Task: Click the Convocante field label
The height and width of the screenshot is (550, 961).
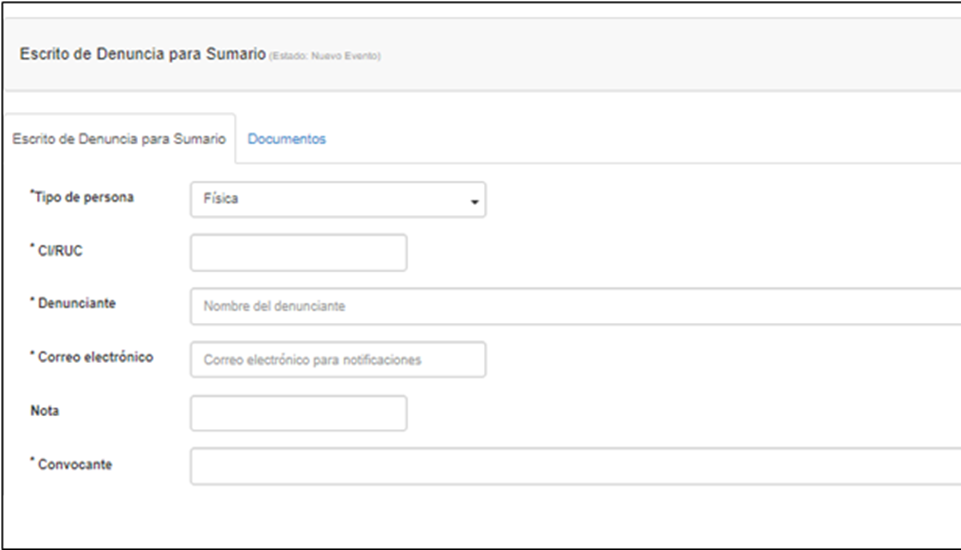Action: point(75,465)
